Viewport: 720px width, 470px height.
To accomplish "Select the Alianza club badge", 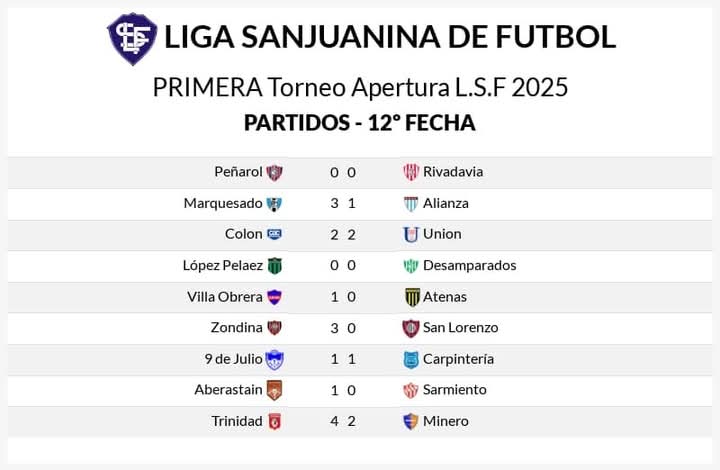I will (x=411, y=204).
